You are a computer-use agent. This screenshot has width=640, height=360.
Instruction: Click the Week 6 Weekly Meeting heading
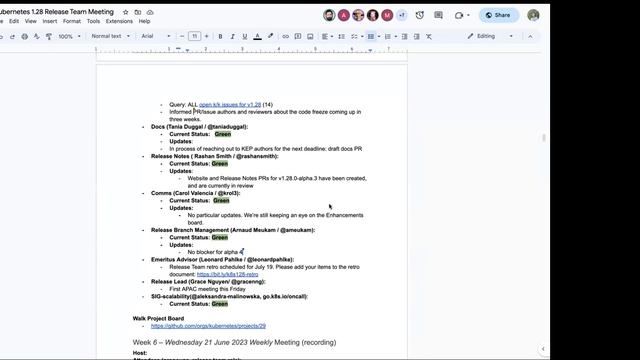click(x=234, y=342)
